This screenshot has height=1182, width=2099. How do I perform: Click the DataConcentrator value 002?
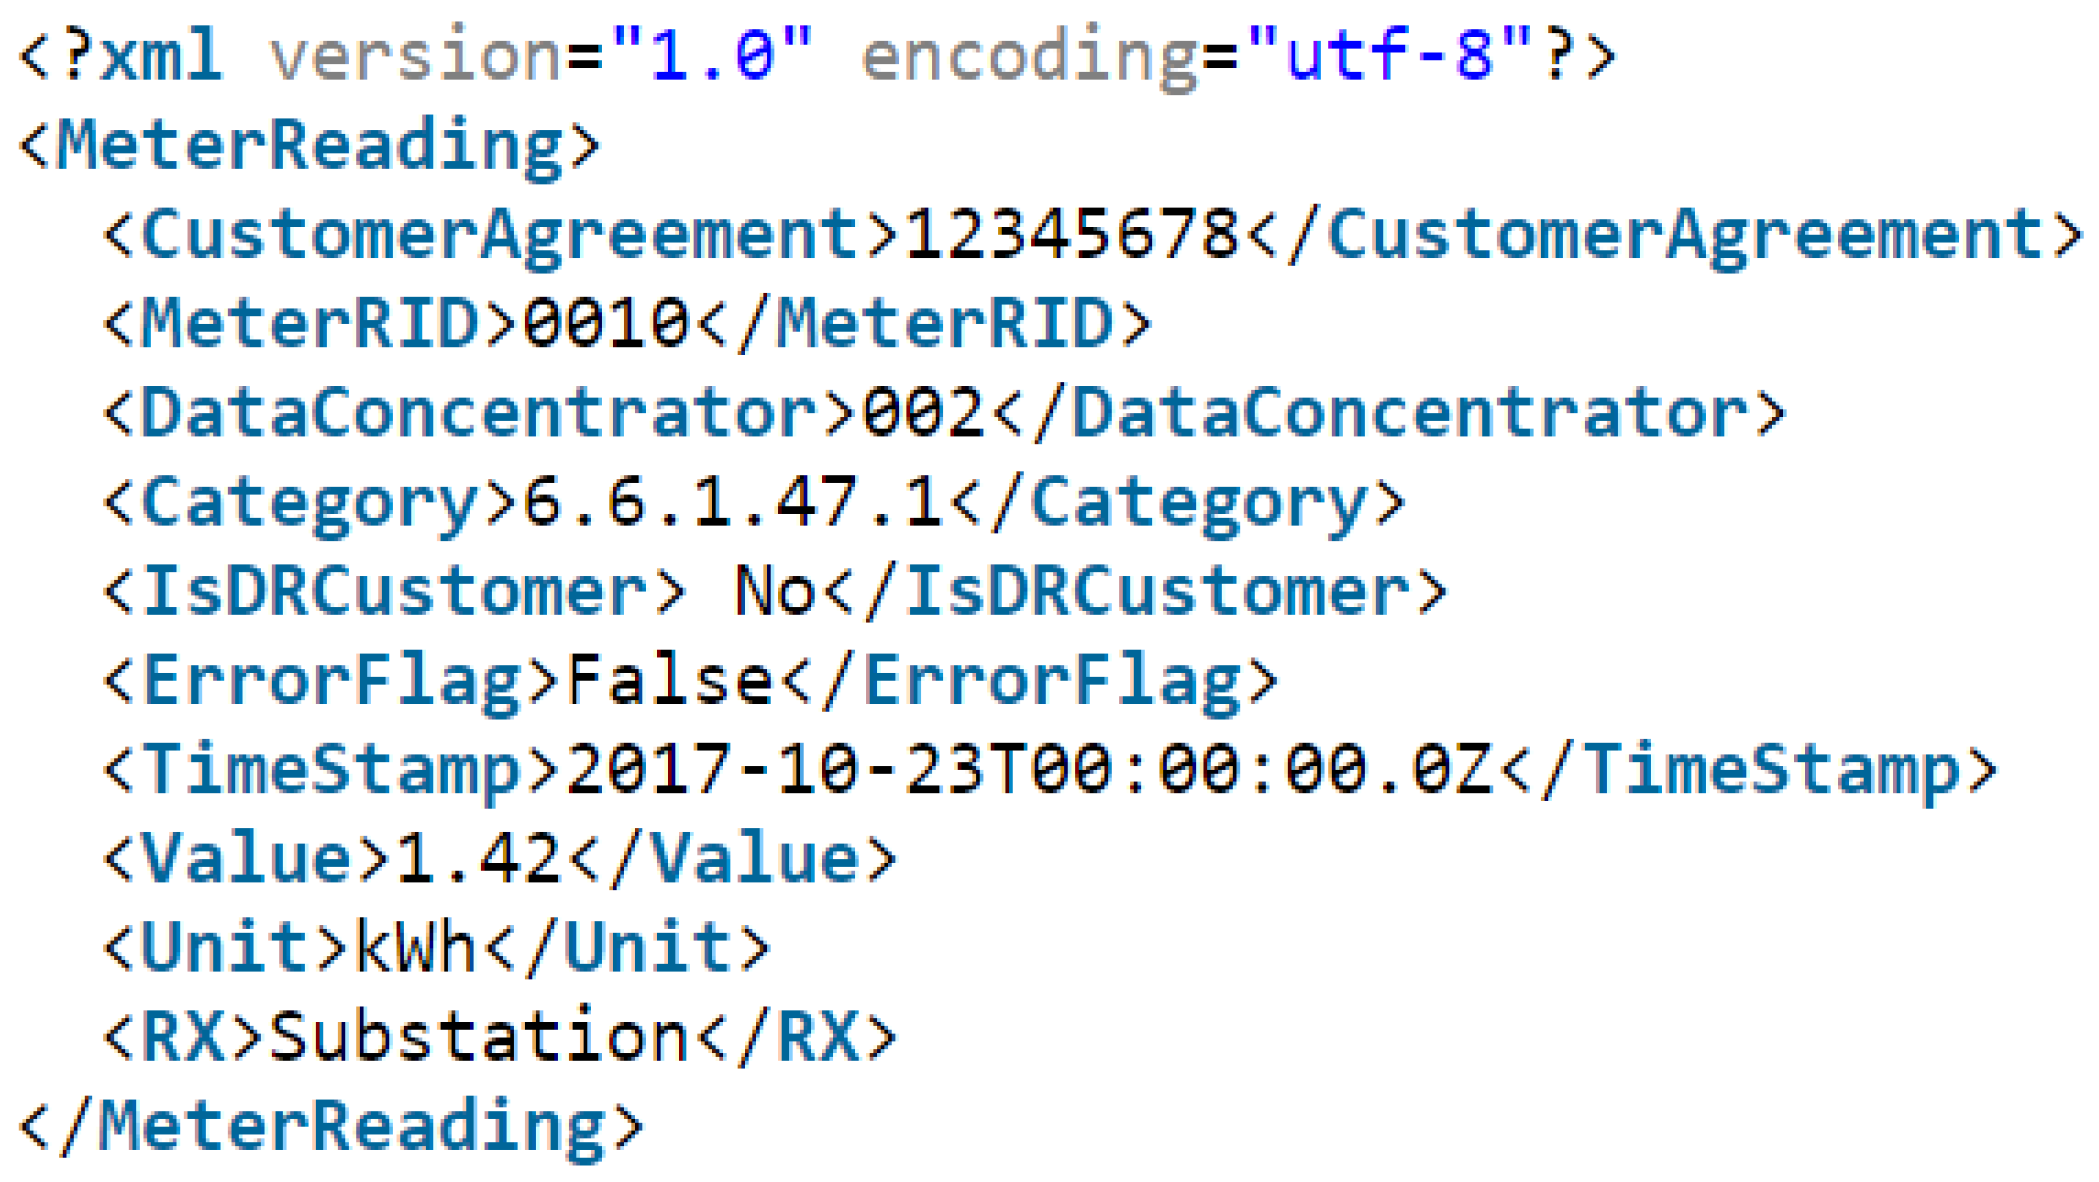tap(923, 413)
